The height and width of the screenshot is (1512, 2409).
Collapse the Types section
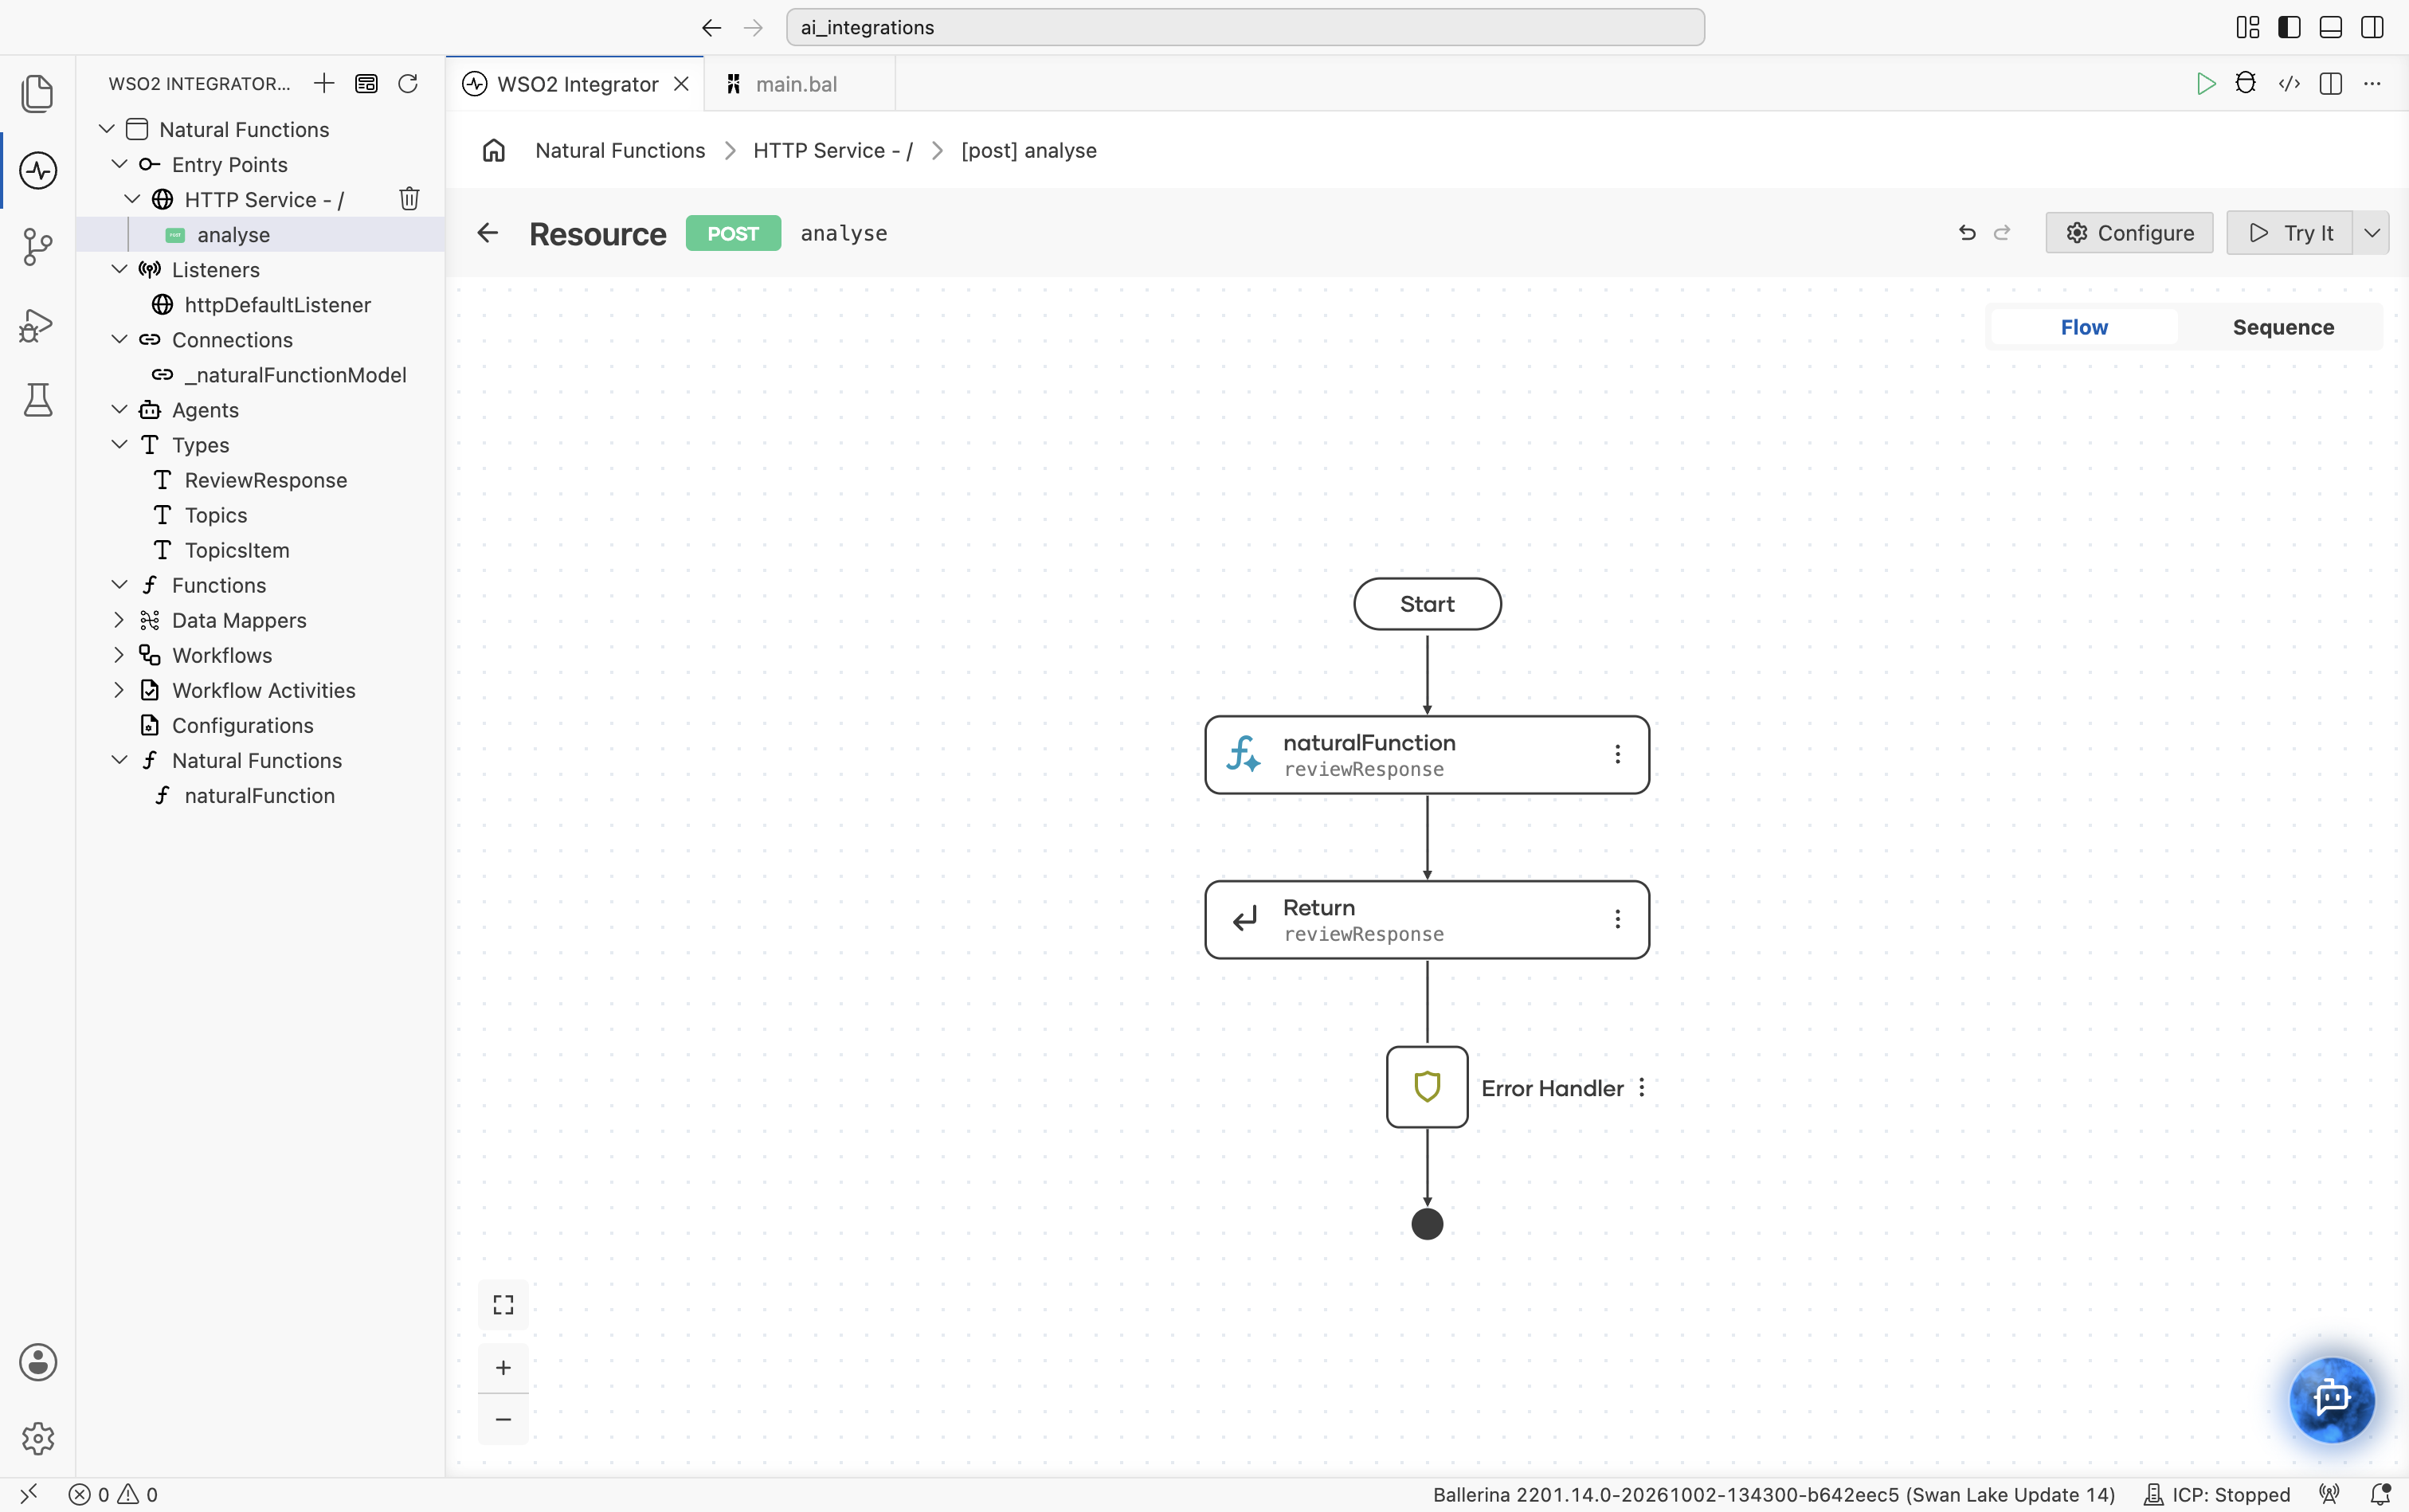(x=119, y=444)
